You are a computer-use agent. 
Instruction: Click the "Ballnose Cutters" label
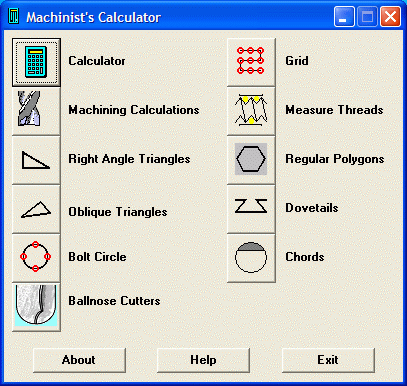114,301
